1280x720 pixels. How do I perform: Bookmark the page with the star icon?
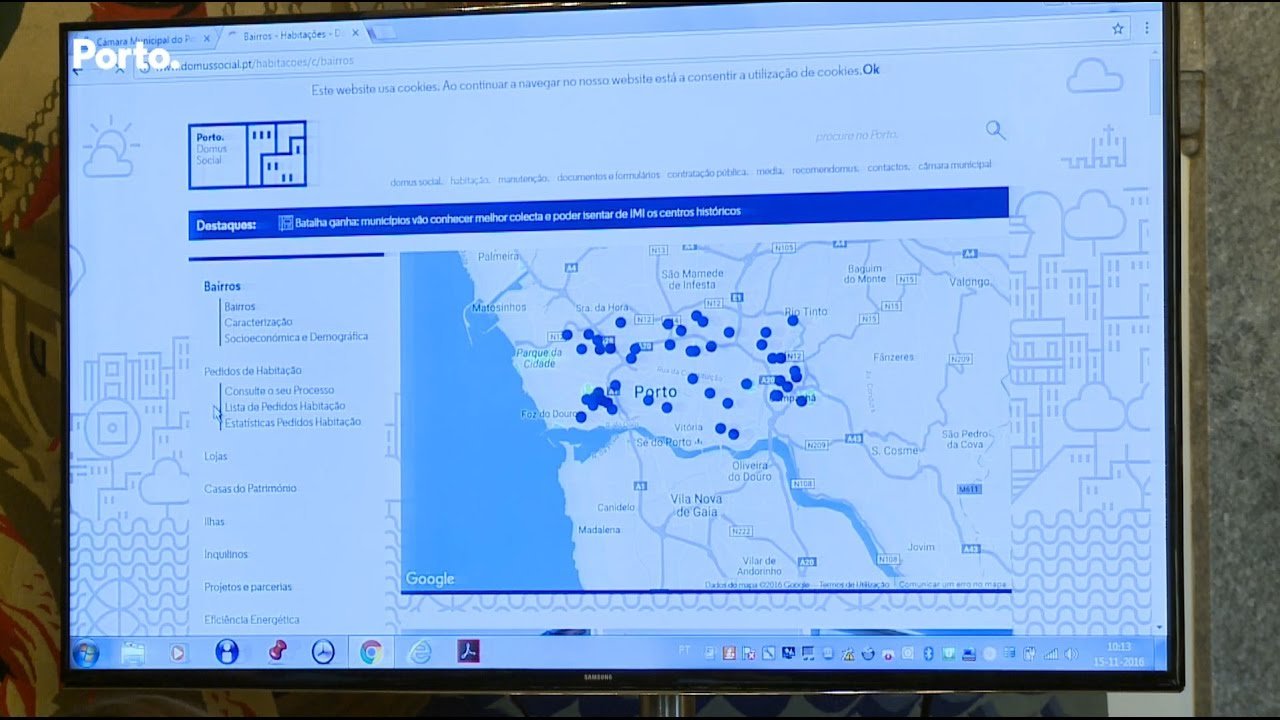click(x=1118, y=29)
